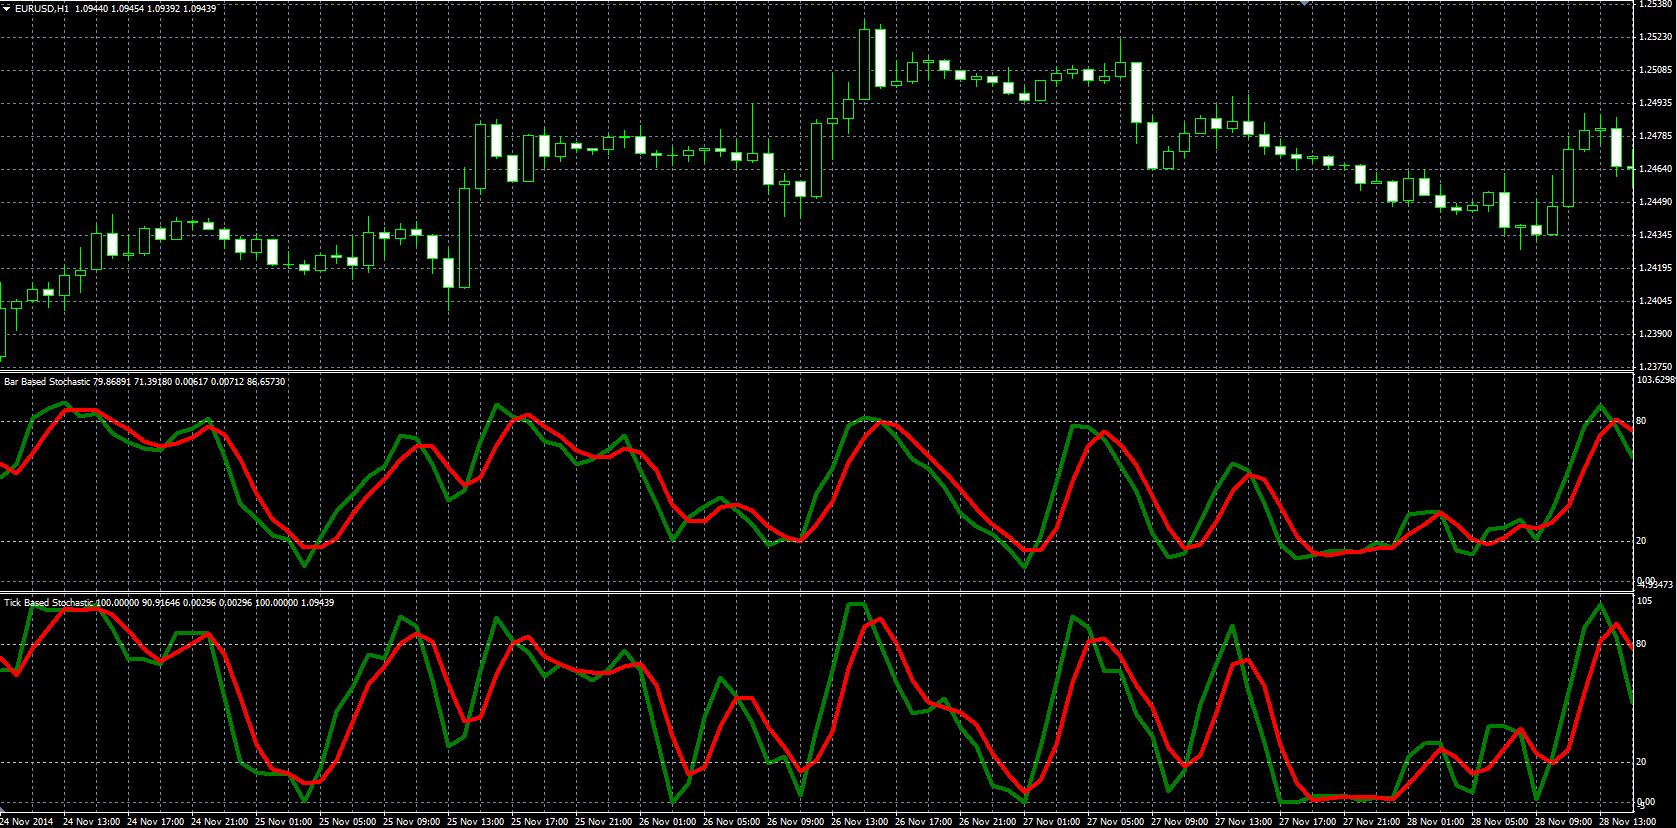Click the 25 Nov 21:00 time label

(x=603, y=822)
